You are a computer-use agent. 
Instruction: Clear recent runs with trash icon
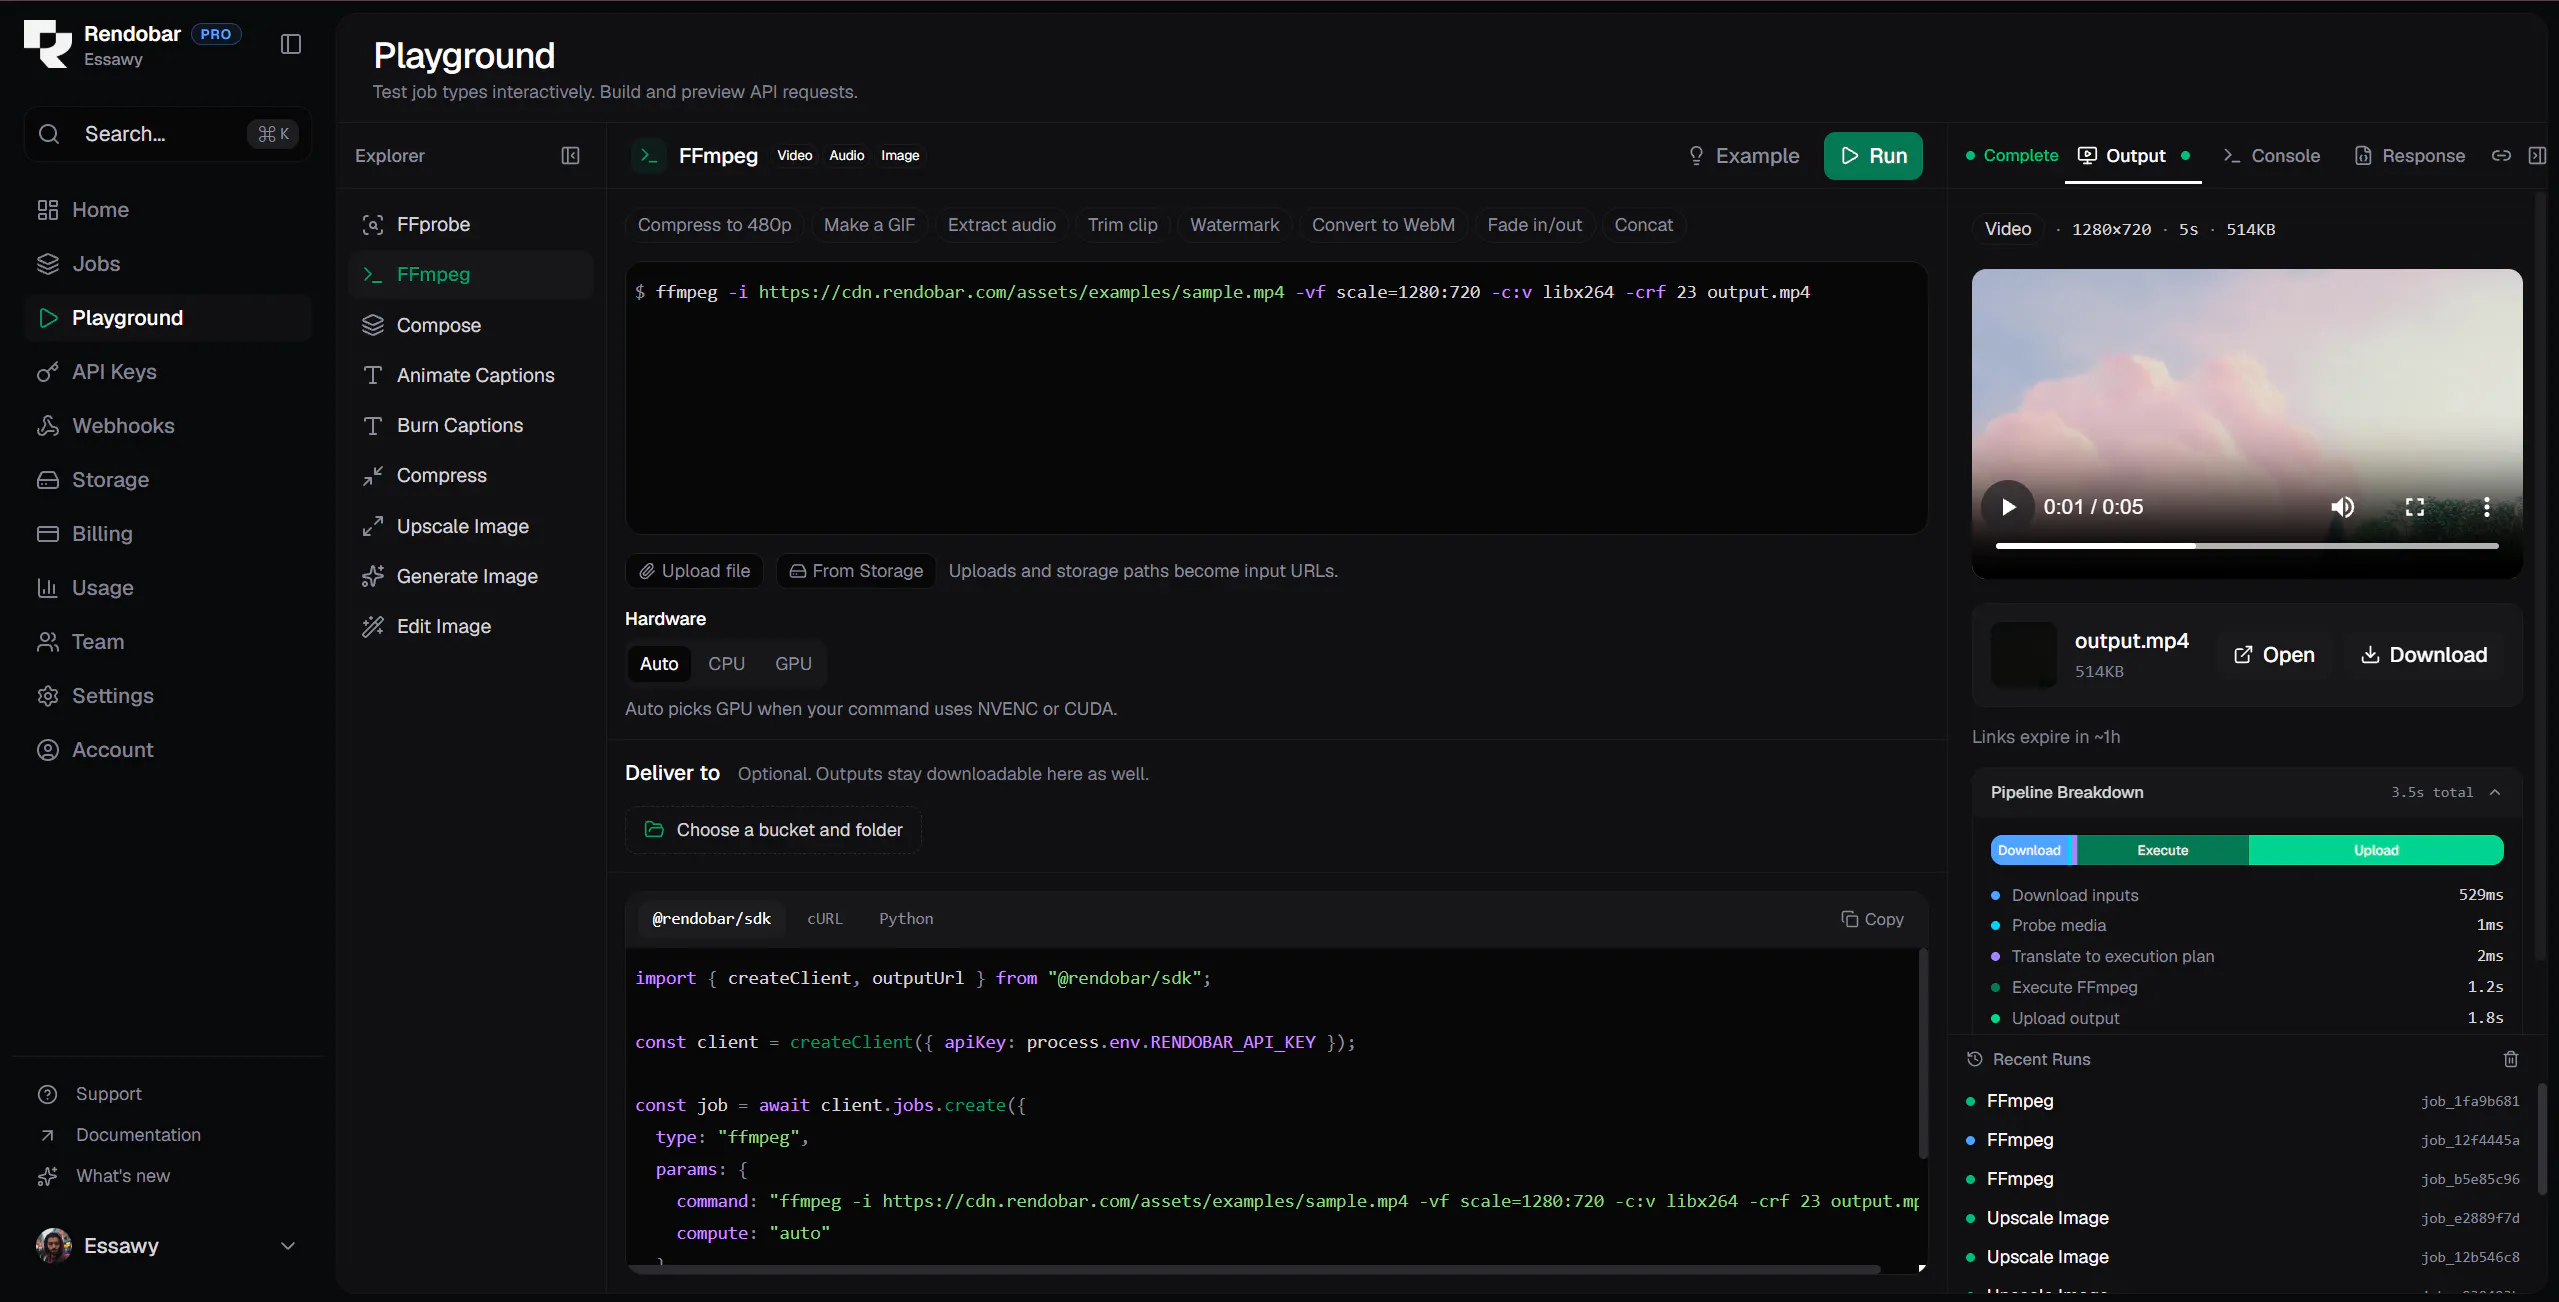[2510, 1059]
